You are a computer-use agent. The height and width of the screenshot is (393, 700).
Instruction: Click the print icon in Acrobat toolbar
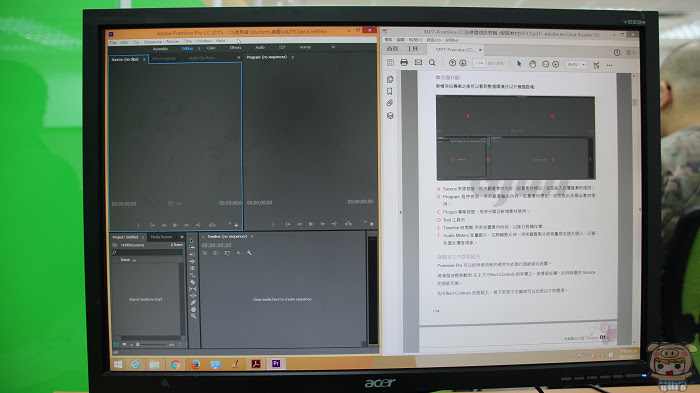[x=404, y=63]
